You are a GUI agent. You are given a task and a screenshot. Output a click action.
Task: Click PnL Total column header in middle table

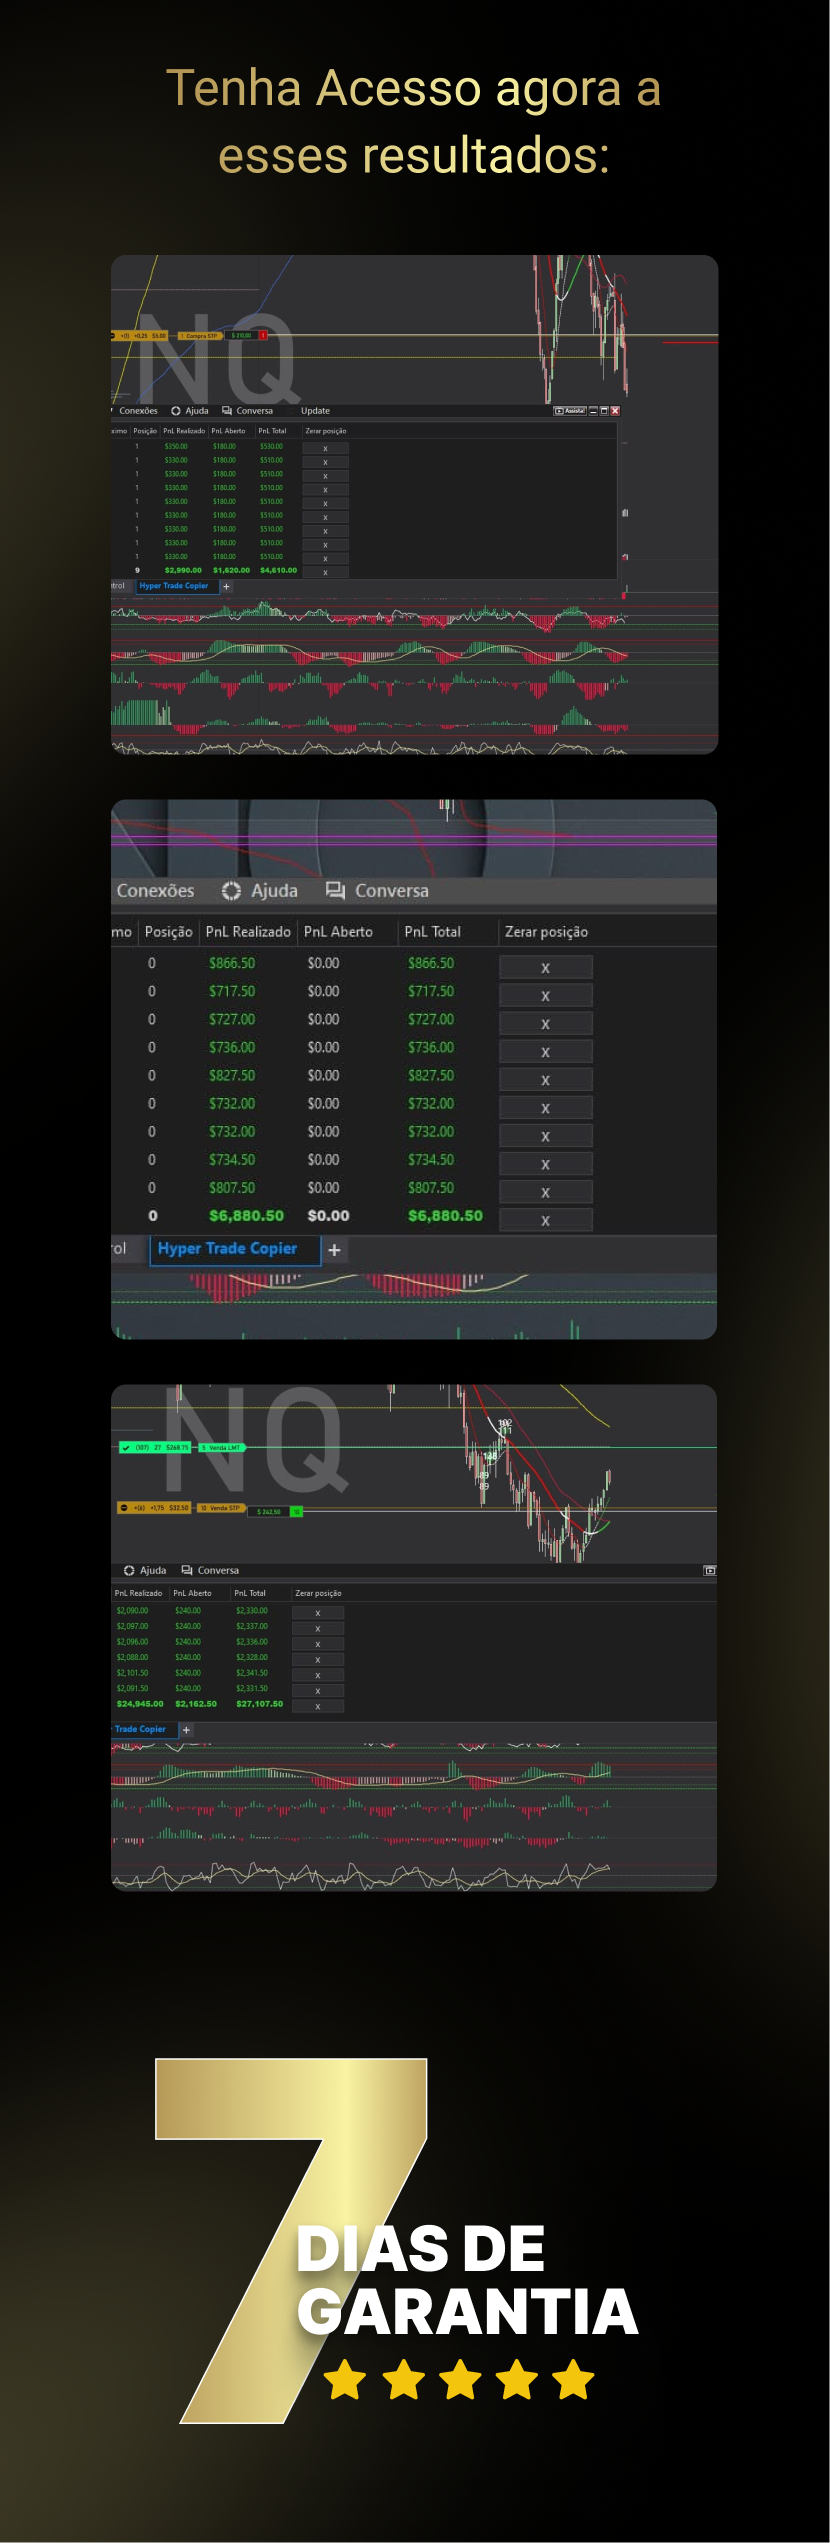[x=432, y=932]
